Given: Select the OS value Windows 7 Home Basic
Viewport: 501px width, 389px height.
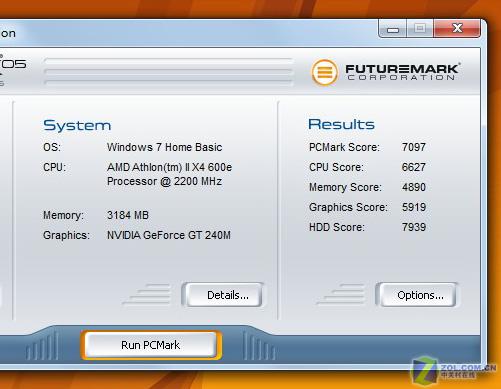Looking at the screenshot, I should coord(164,147).
